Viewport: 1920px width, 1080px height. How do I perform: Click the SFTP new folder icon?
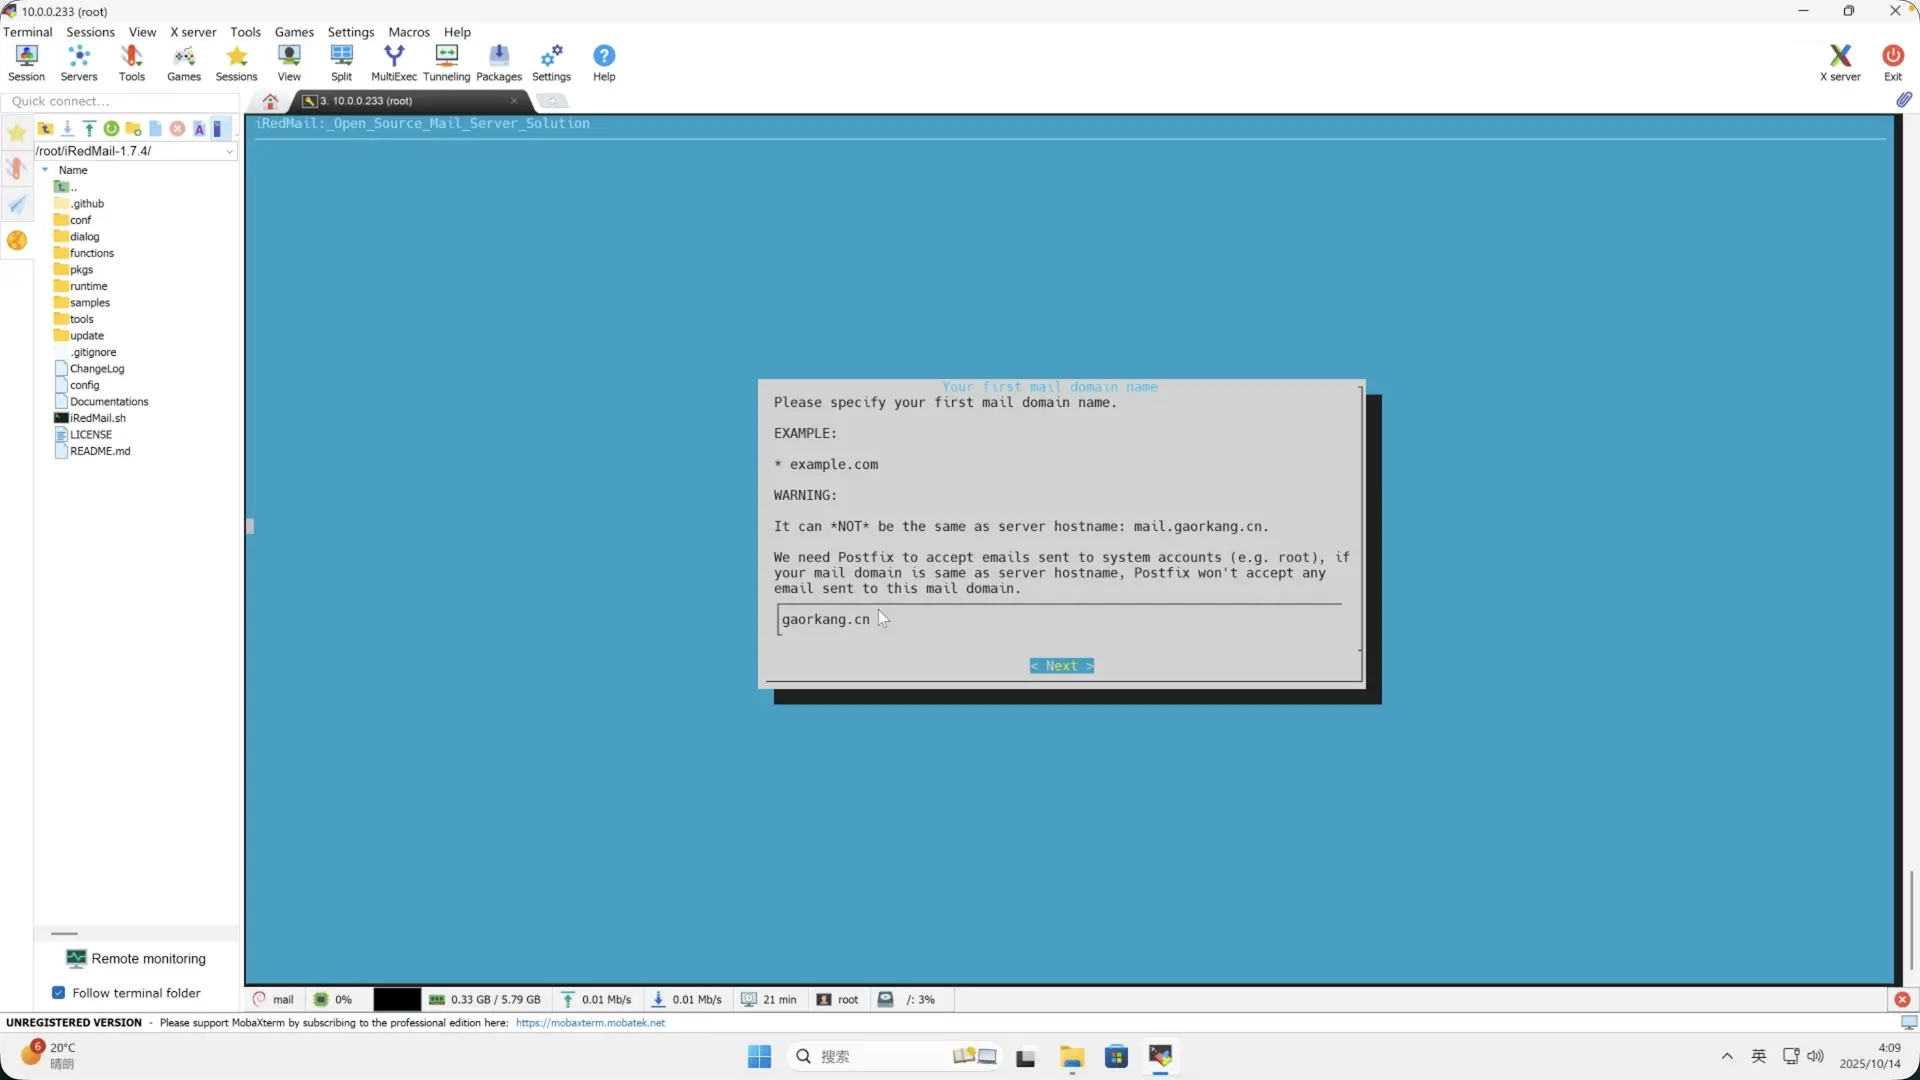(133, 129)
